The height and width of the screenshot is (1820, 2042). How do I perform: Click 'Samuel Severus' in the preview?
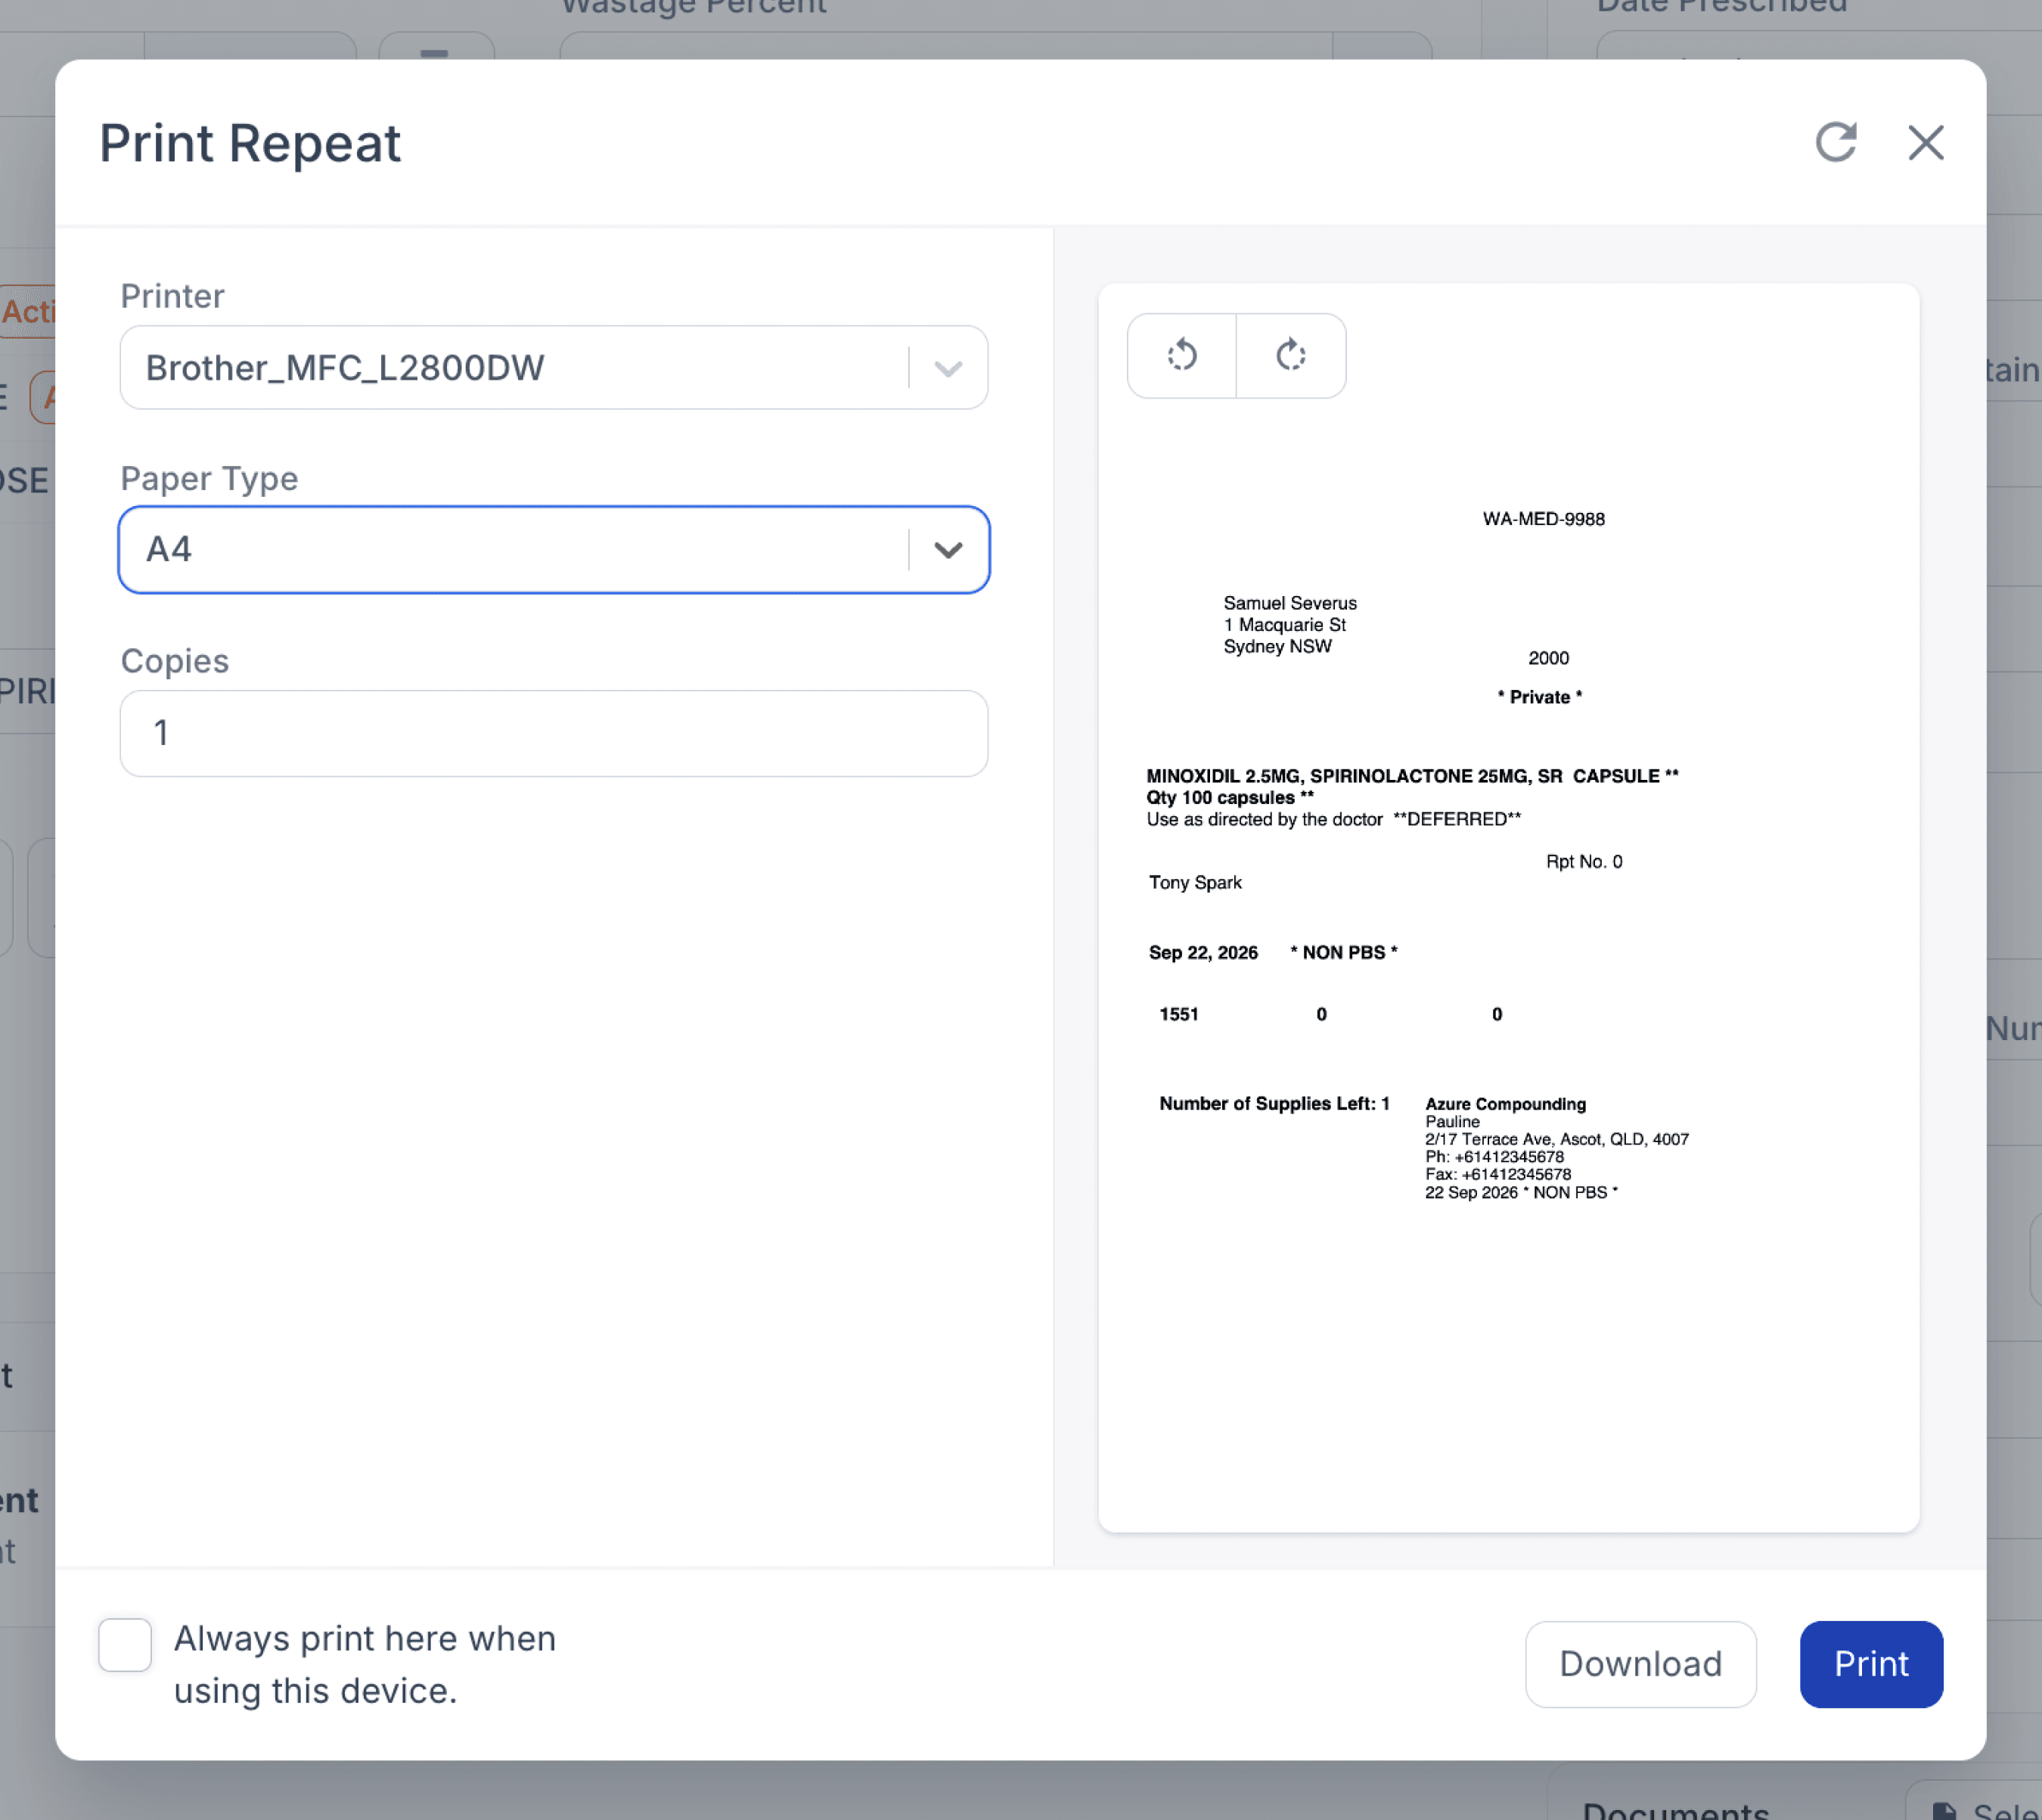coord(1290,603)
